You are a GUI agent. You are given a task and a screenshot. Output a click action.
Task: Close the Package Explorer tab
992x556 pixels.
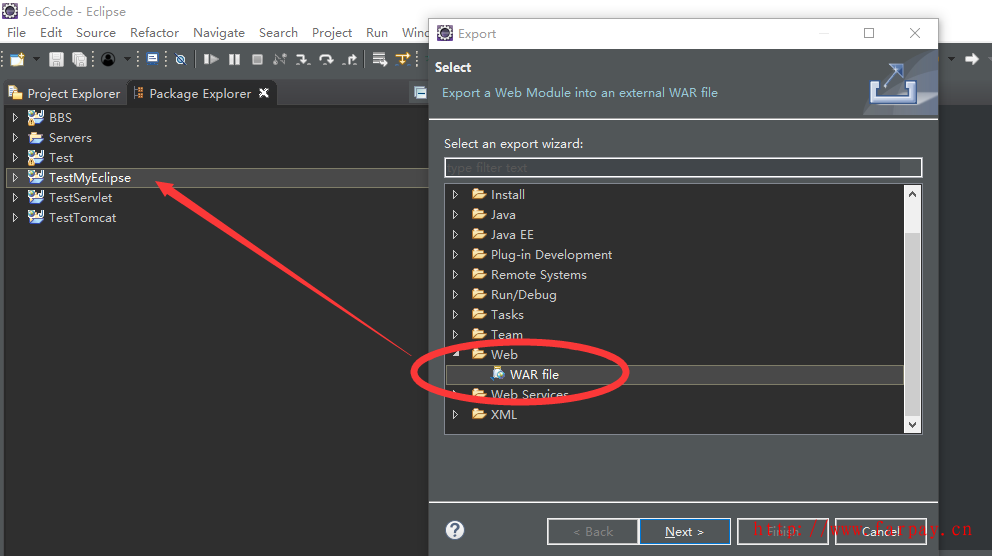coord(264,93)
